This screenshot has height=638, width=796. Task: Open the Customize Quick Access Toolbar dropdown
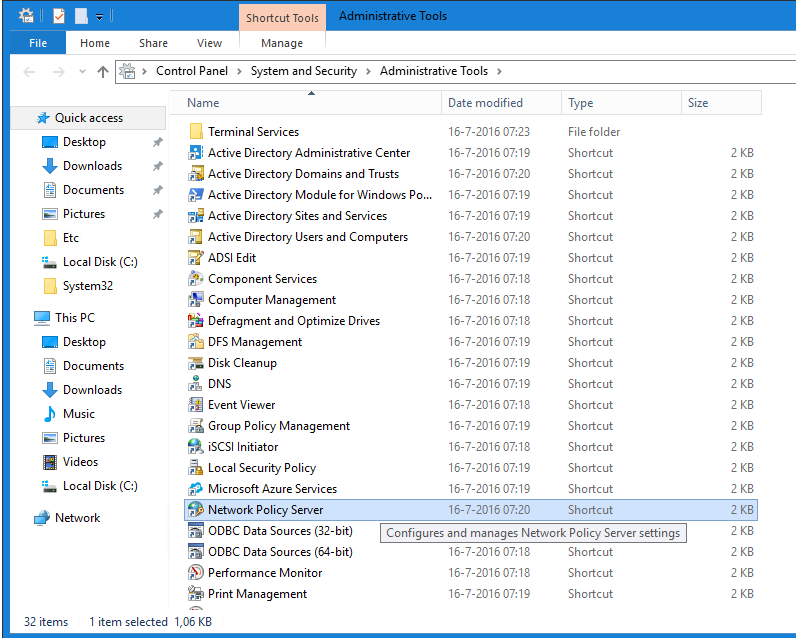click(100, 17)
